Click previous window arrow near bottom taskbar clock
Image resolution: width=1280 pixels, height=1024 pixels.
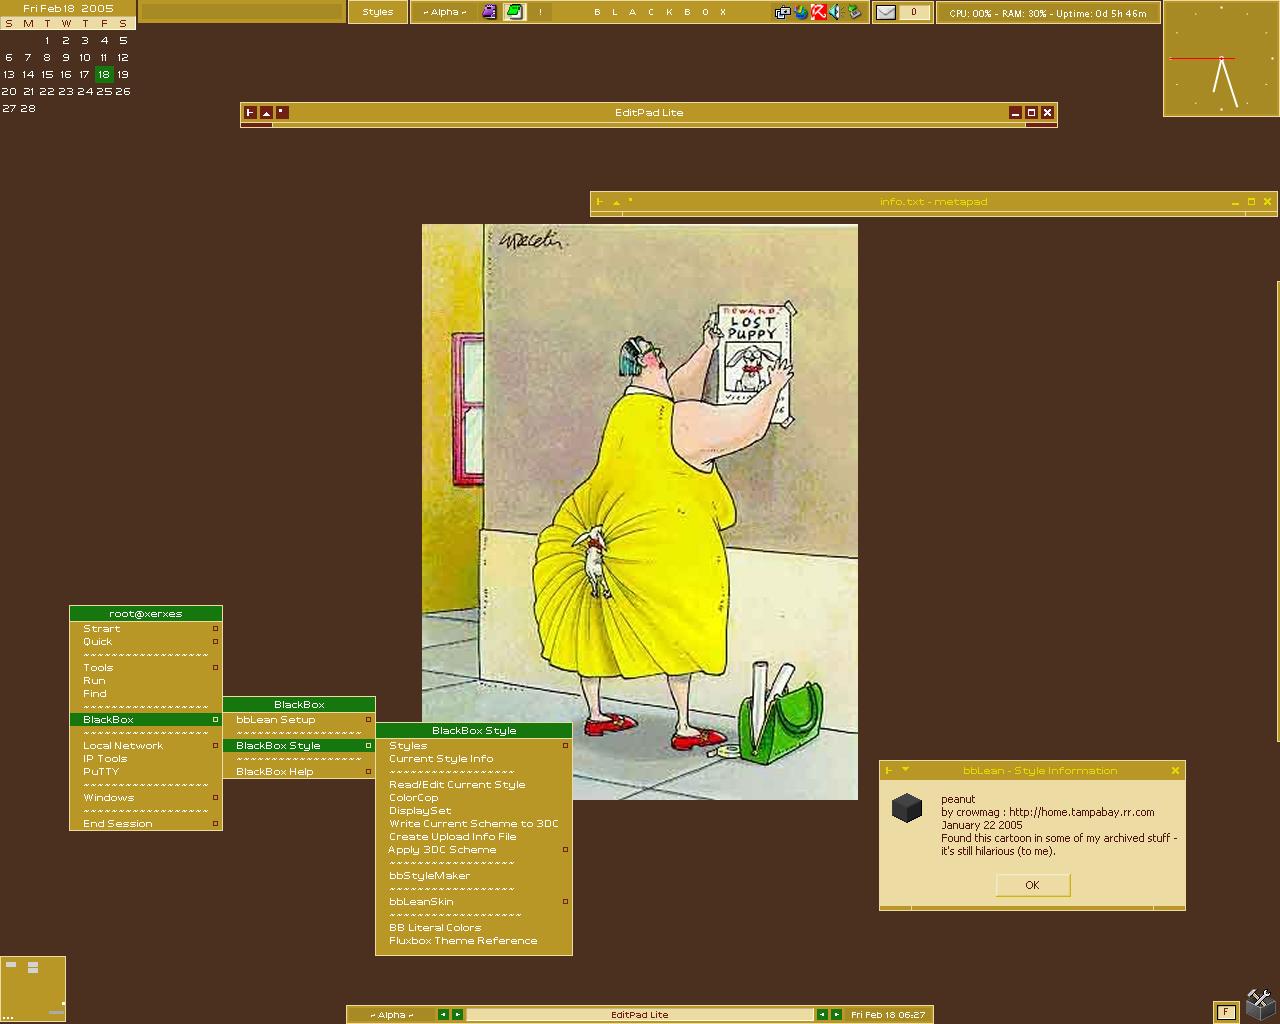[822, 1014]
